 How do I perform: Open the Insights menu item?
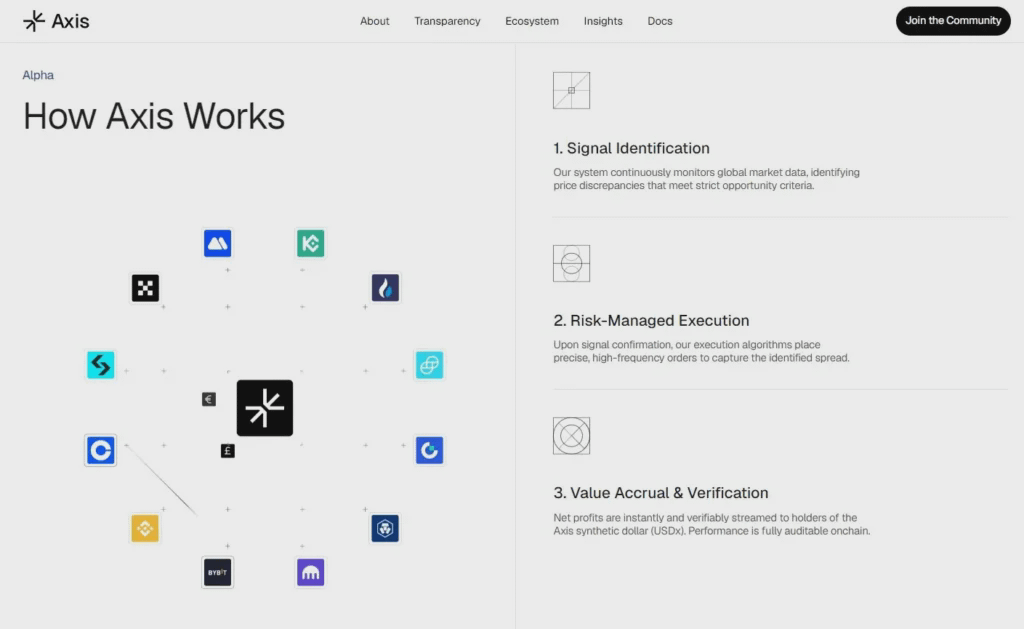(603, 21)
